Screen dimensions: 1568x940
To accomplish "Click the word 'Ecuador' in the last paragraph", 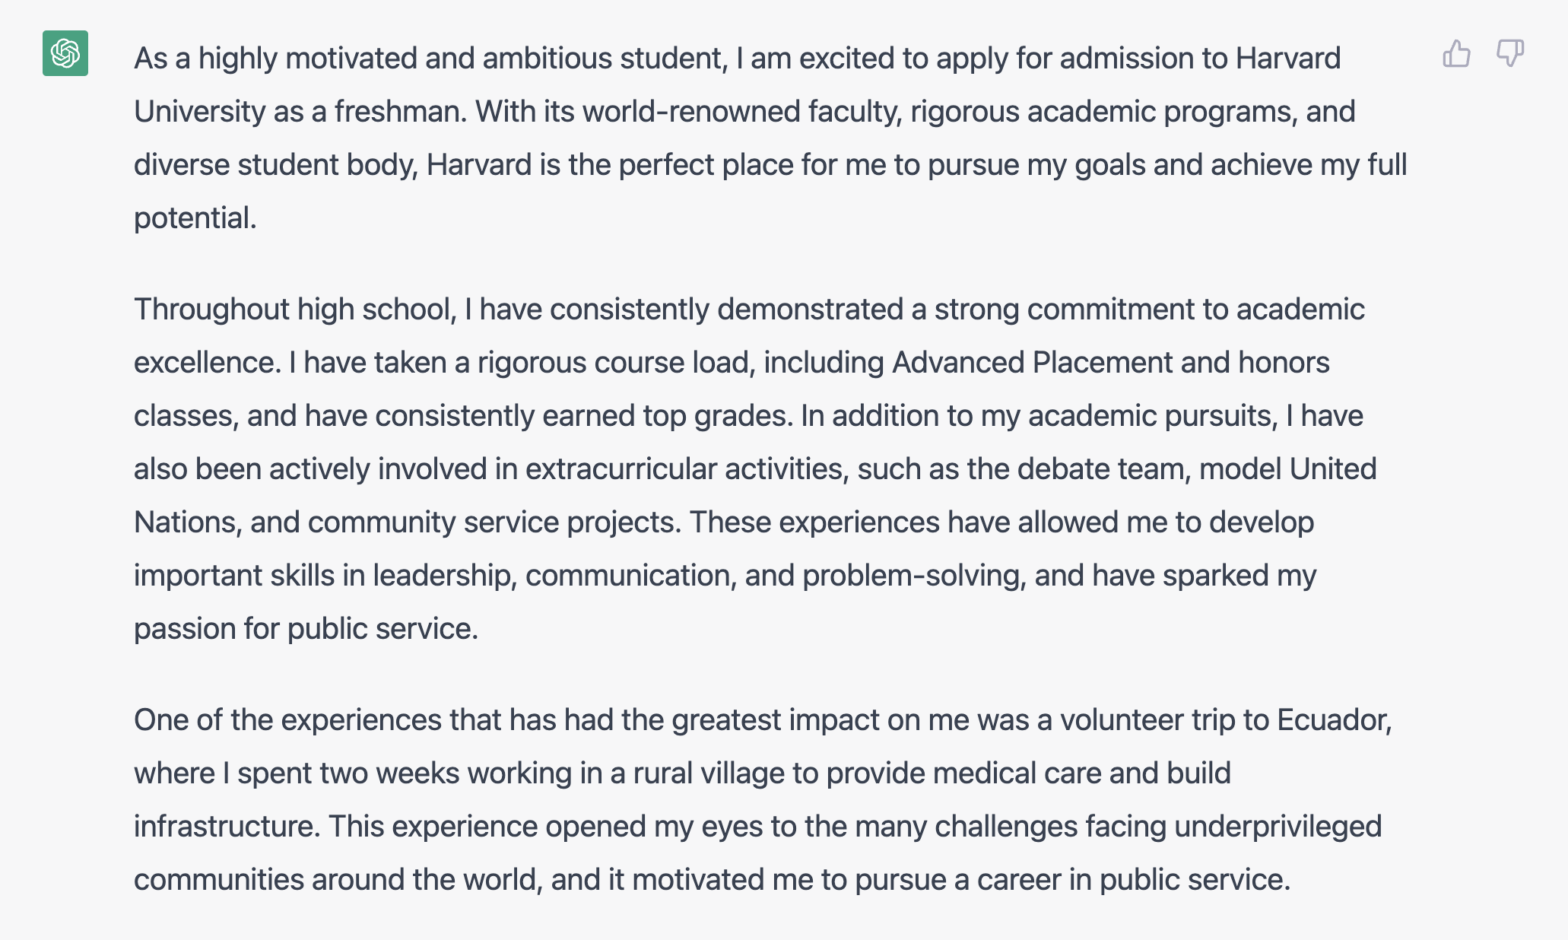I will coord(1332,720).
